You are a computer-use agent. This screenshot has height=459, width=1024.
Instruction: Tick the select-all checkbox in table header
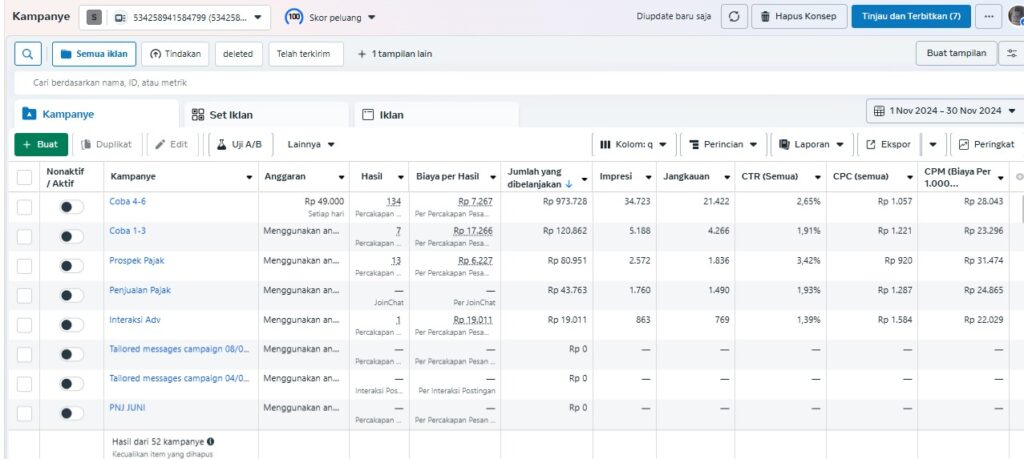coord(25,177)
